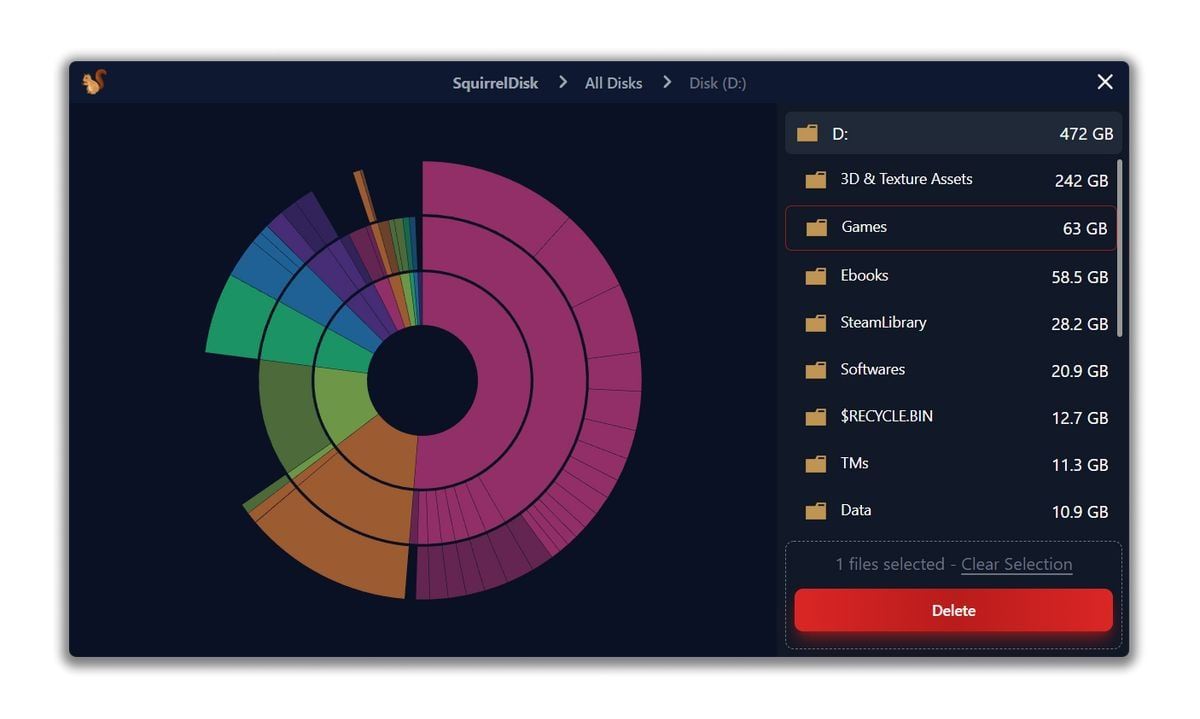Click the 472 GB size value
The image size is (1200, 719).
click(1086, 134)
